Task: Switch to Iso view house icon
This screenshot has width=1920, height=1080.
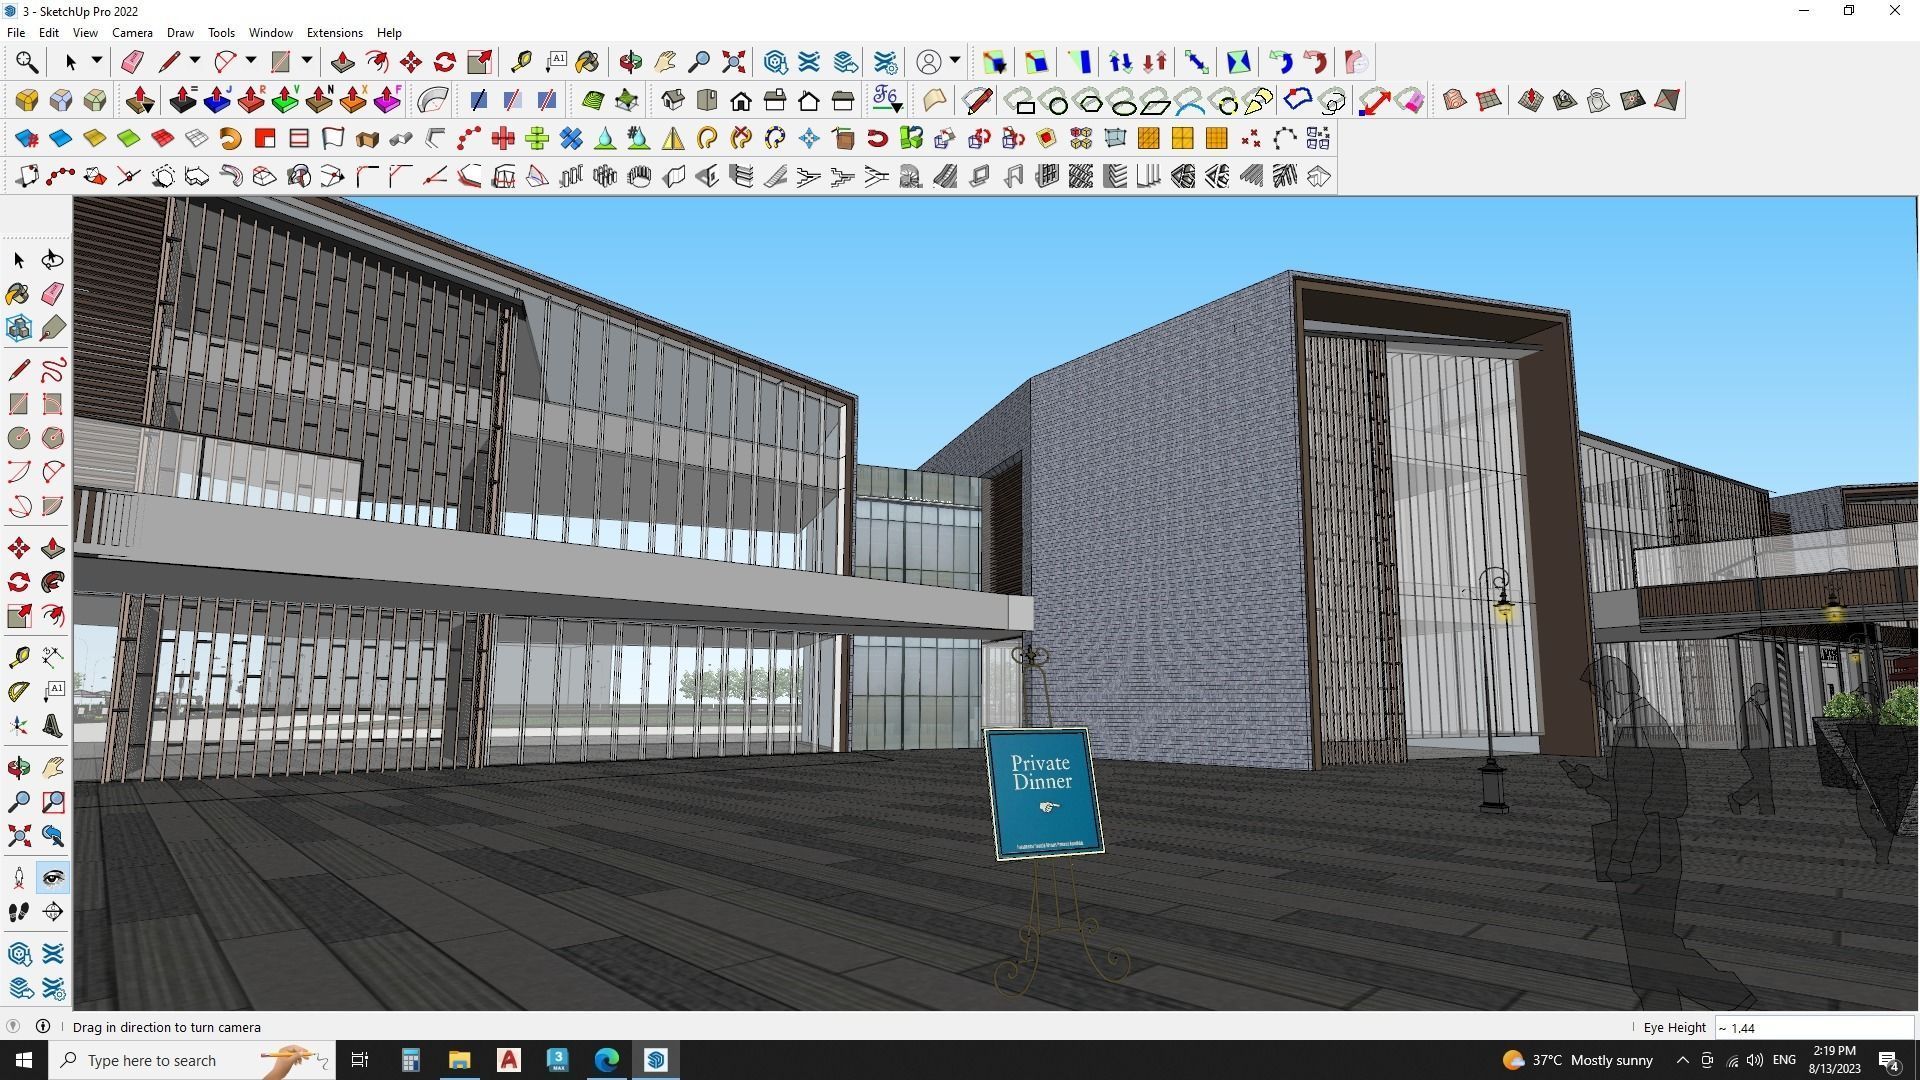Action: 673,100
